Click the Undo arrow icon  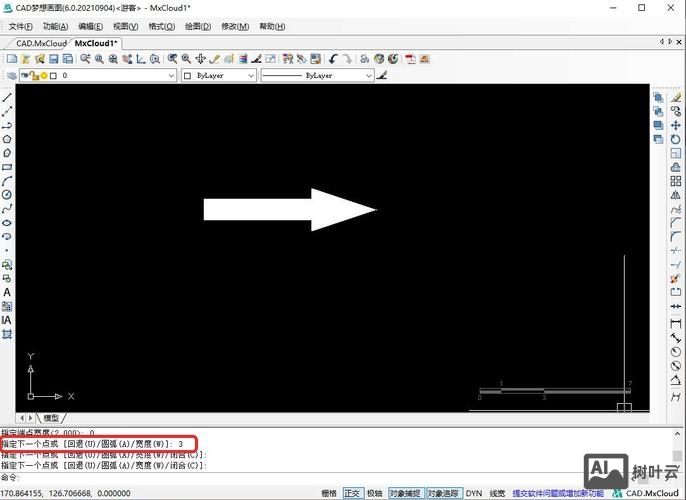(x=333, y=59)
